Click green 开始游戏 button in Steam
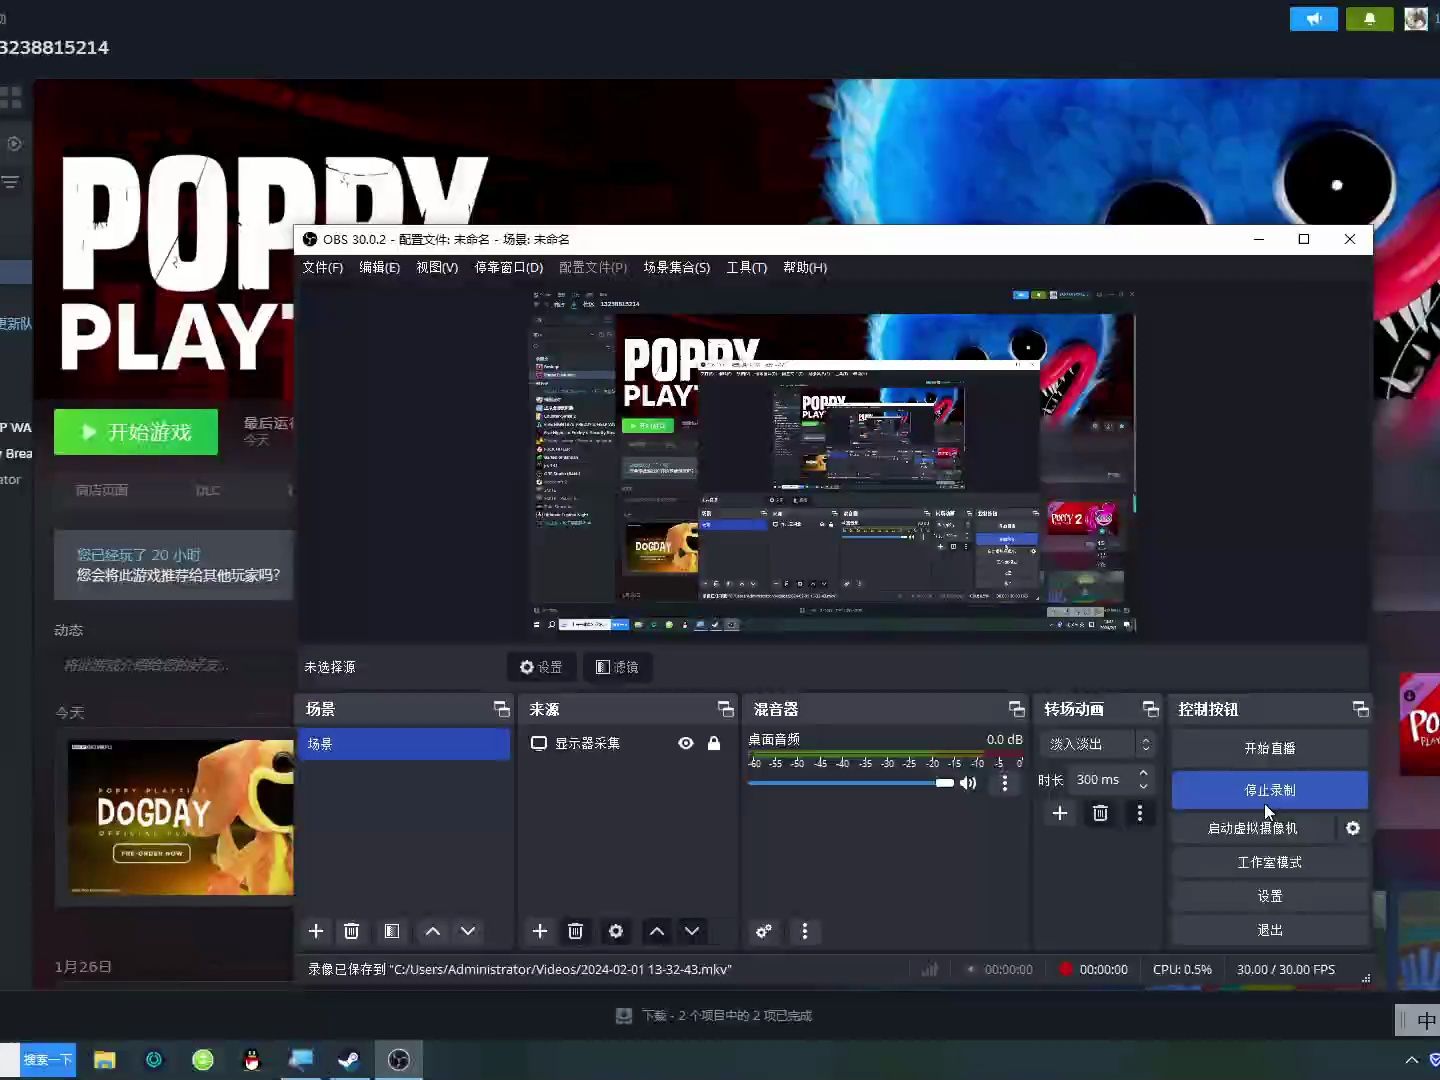 [136, 432]
